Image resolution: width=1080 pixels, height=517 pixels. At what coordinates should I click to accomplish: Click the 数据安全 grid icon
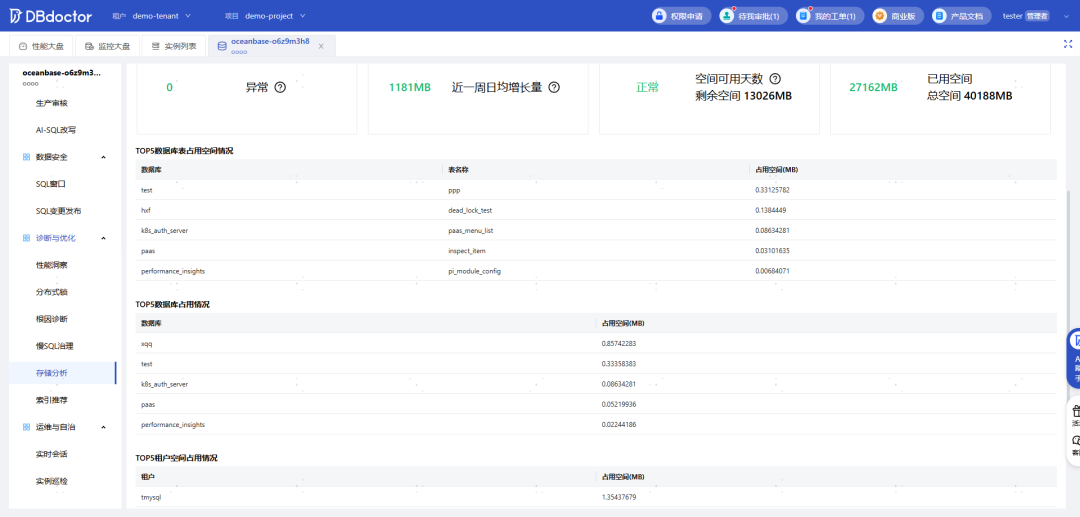tap(26, 157)
